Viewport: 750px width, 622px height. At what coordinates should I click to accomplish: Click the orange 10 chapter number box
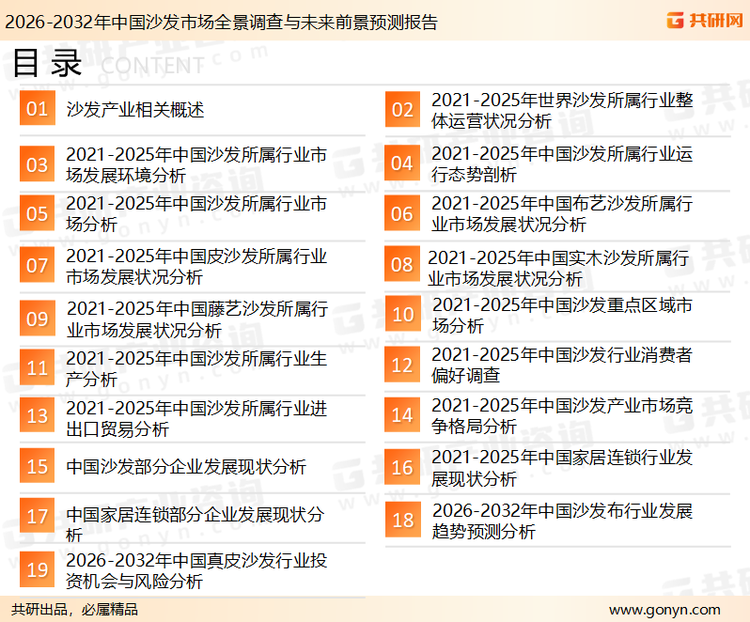pyautogui.click(x=403, y=314)
